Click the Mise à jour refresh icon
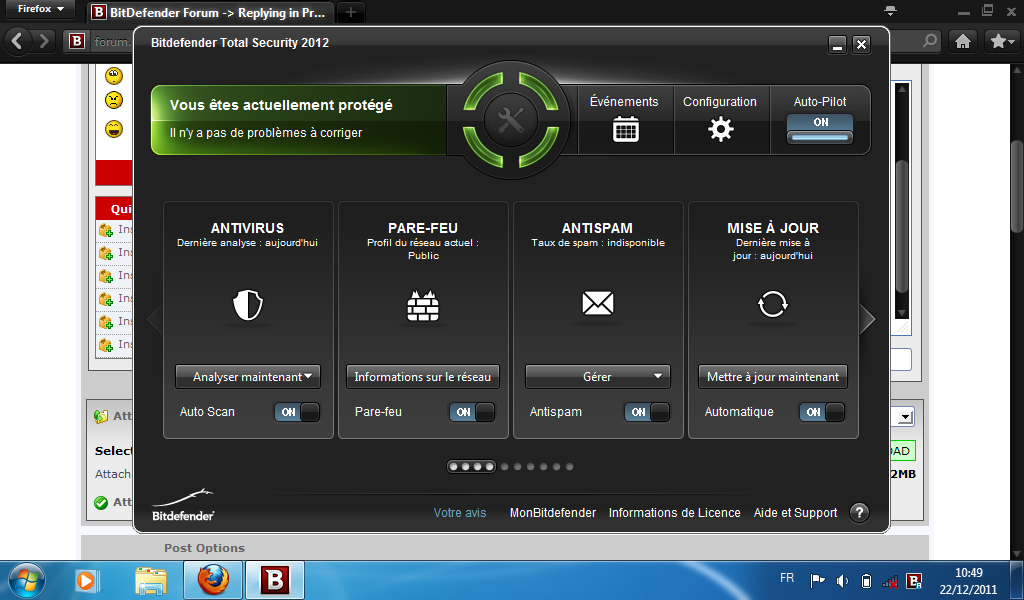Screen dimensions: 1024x600 pos(773,304)
